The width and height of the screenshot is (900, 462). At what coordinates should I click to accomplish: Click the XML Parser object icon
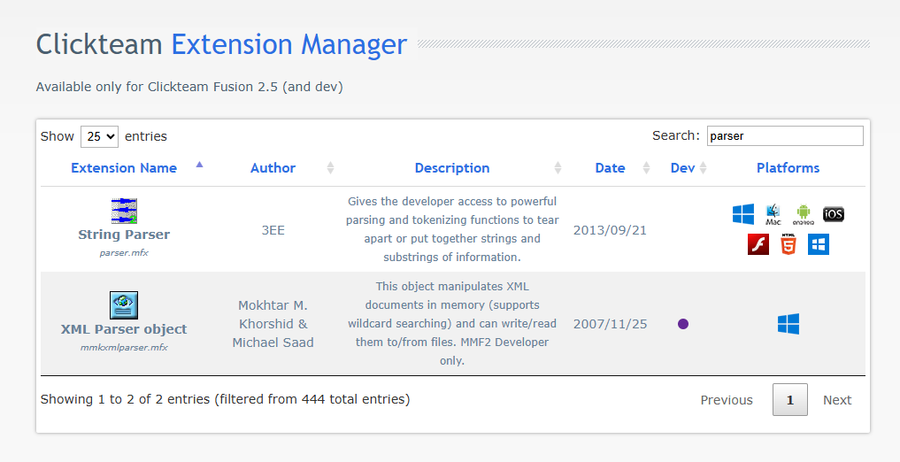point(124,305)
